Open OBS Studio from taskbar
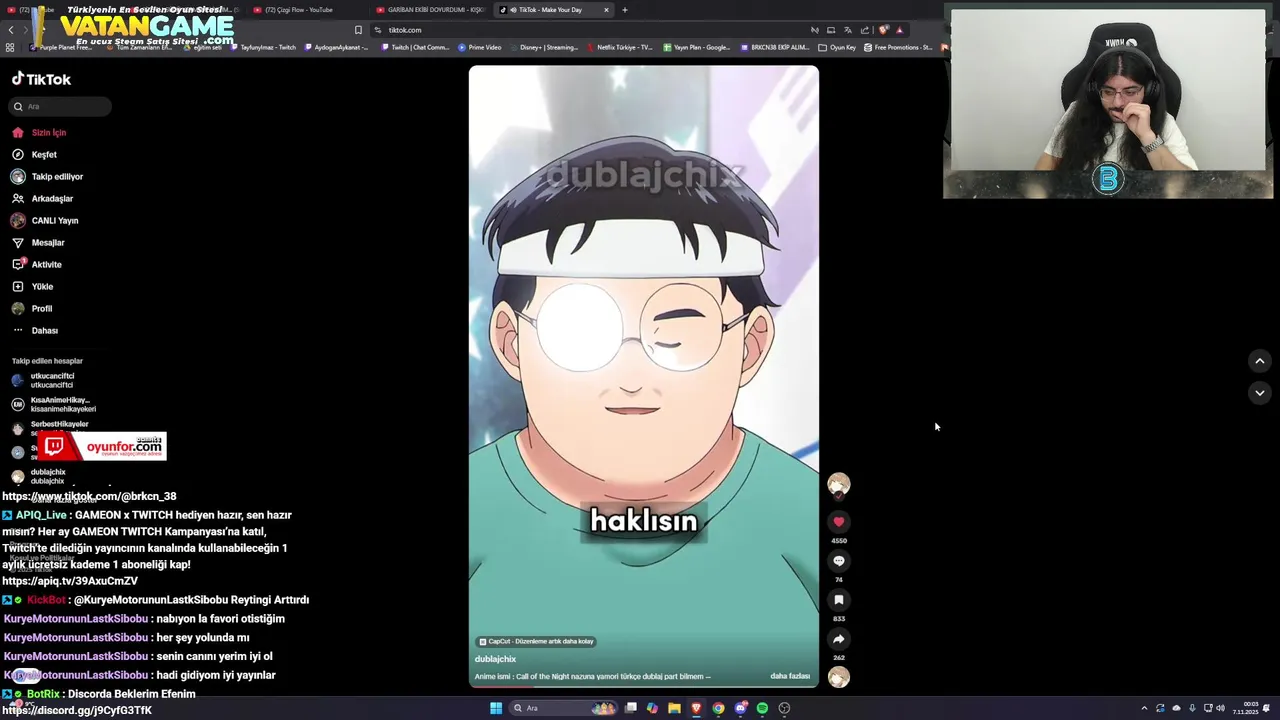Screen dimensions: 1280x720 pos(784,708)
